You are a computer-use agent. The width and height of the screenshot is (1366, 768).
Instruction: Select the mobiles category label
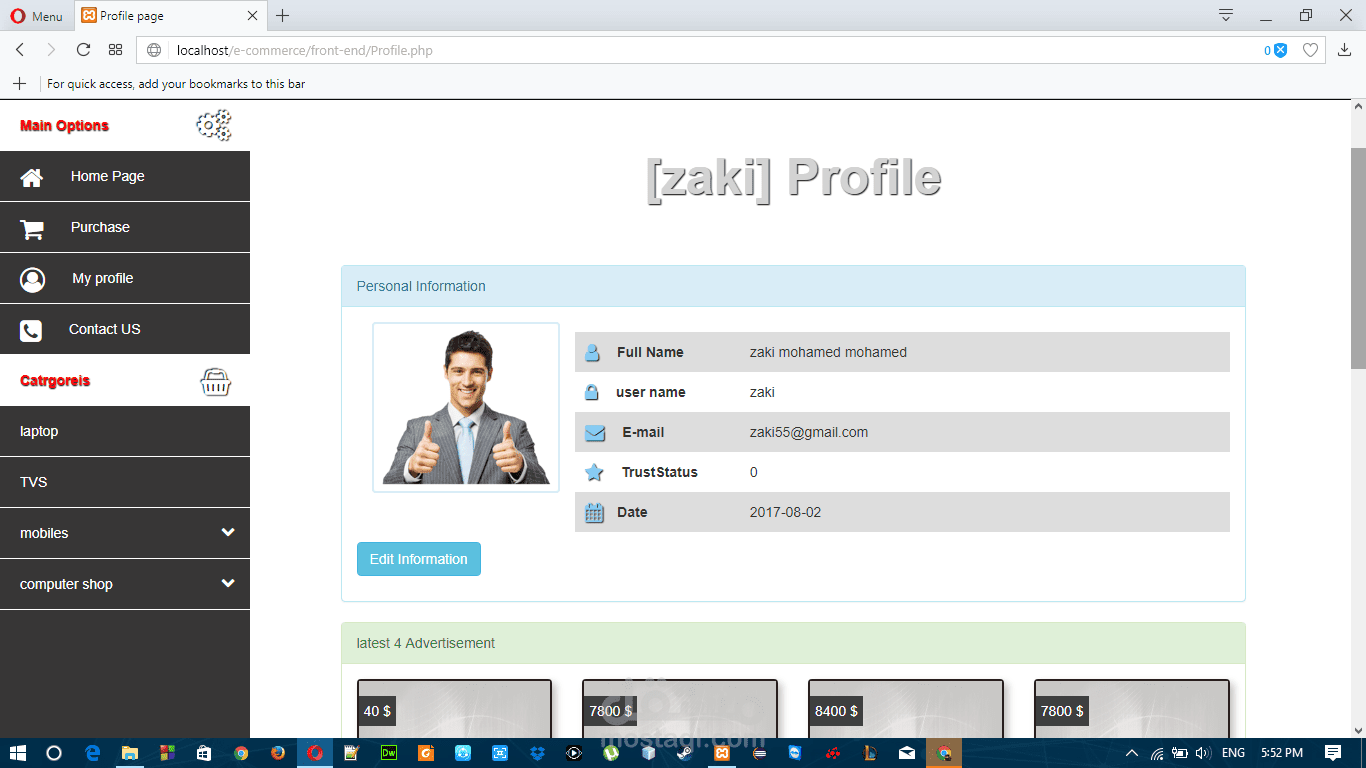coord(44,533)
